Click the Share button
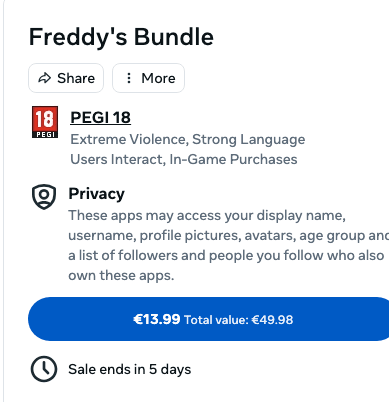 66,78
